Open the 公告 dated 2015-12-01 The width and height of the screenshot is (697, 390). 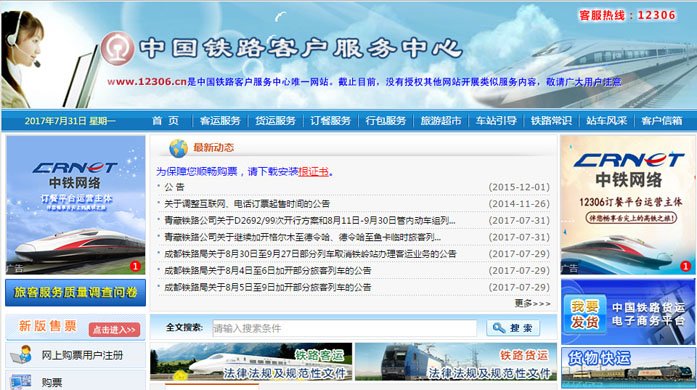tap(174, 187)
